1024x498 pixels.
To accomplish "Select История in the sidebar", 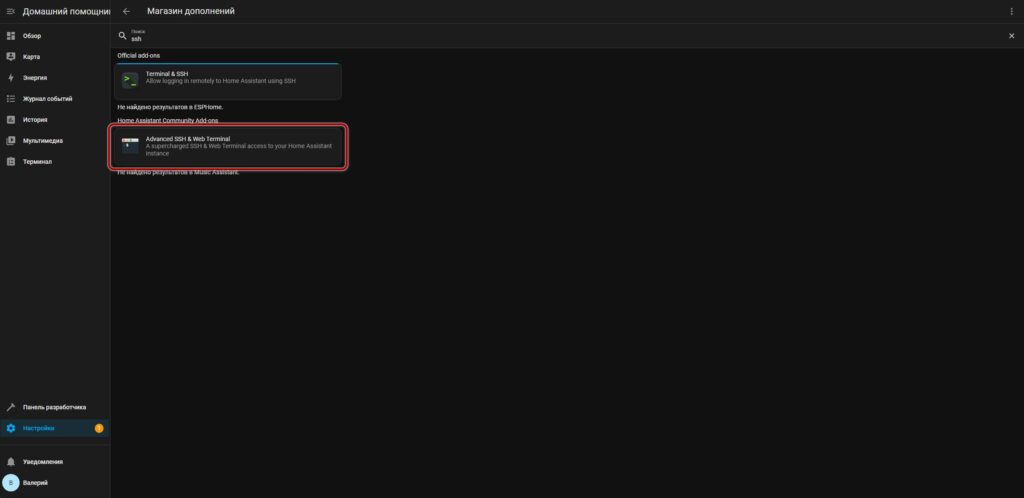I will (35, 119).
